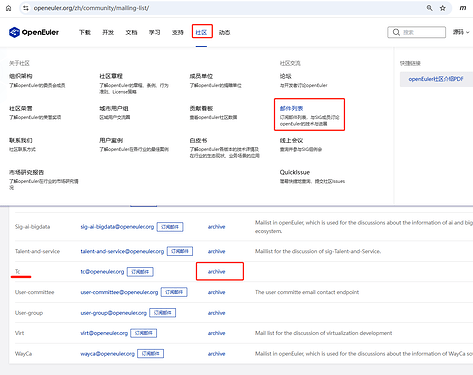Open 城市用户组 menu entry

coord(114,108)
